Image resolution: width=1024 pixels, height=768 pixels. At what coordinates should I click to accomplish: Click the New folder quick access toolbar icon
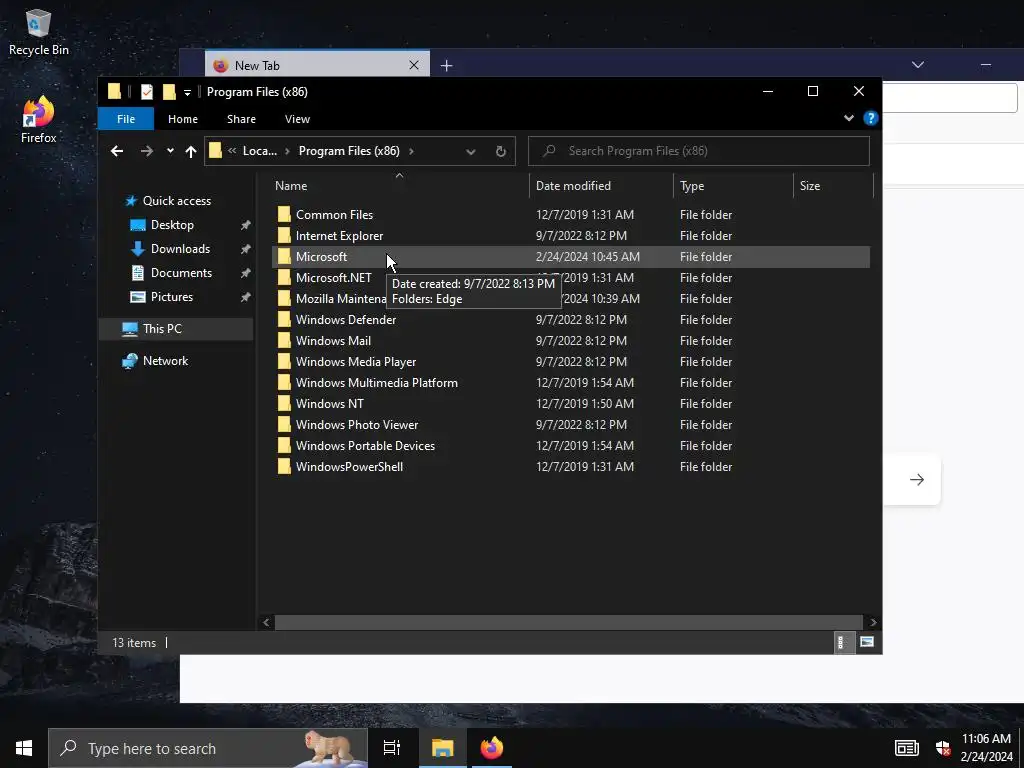click(x=169, y=92)
